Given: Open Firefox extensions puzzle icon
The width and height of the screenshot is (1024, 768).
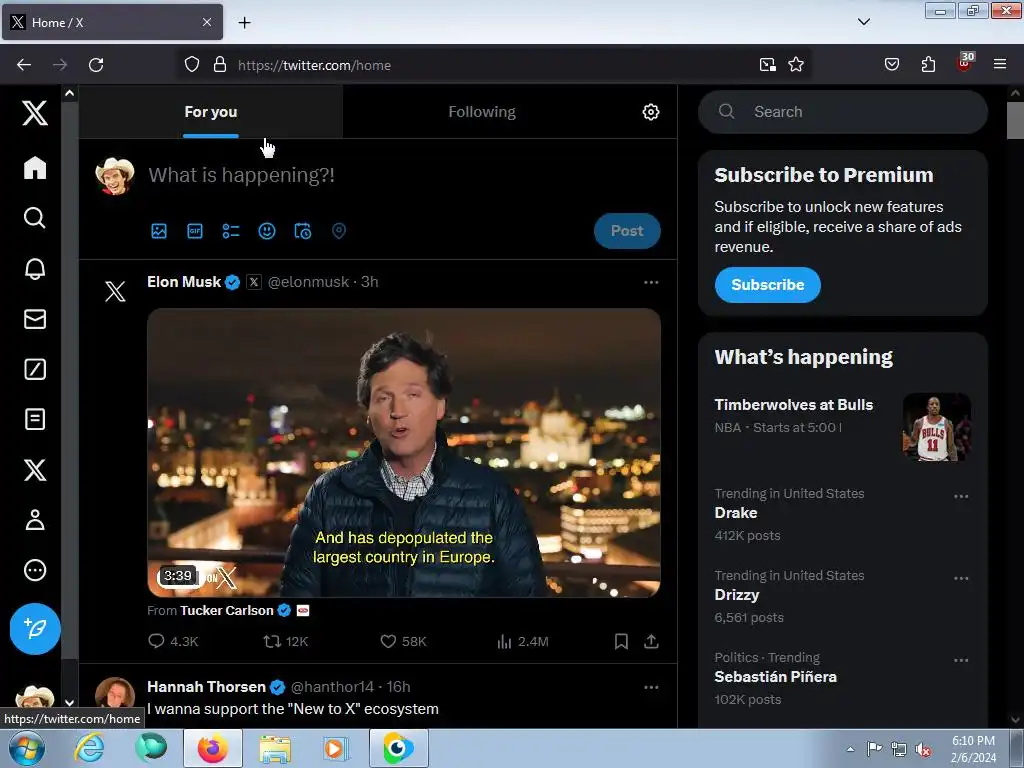Looking at the screenshot, I should 928,64.
